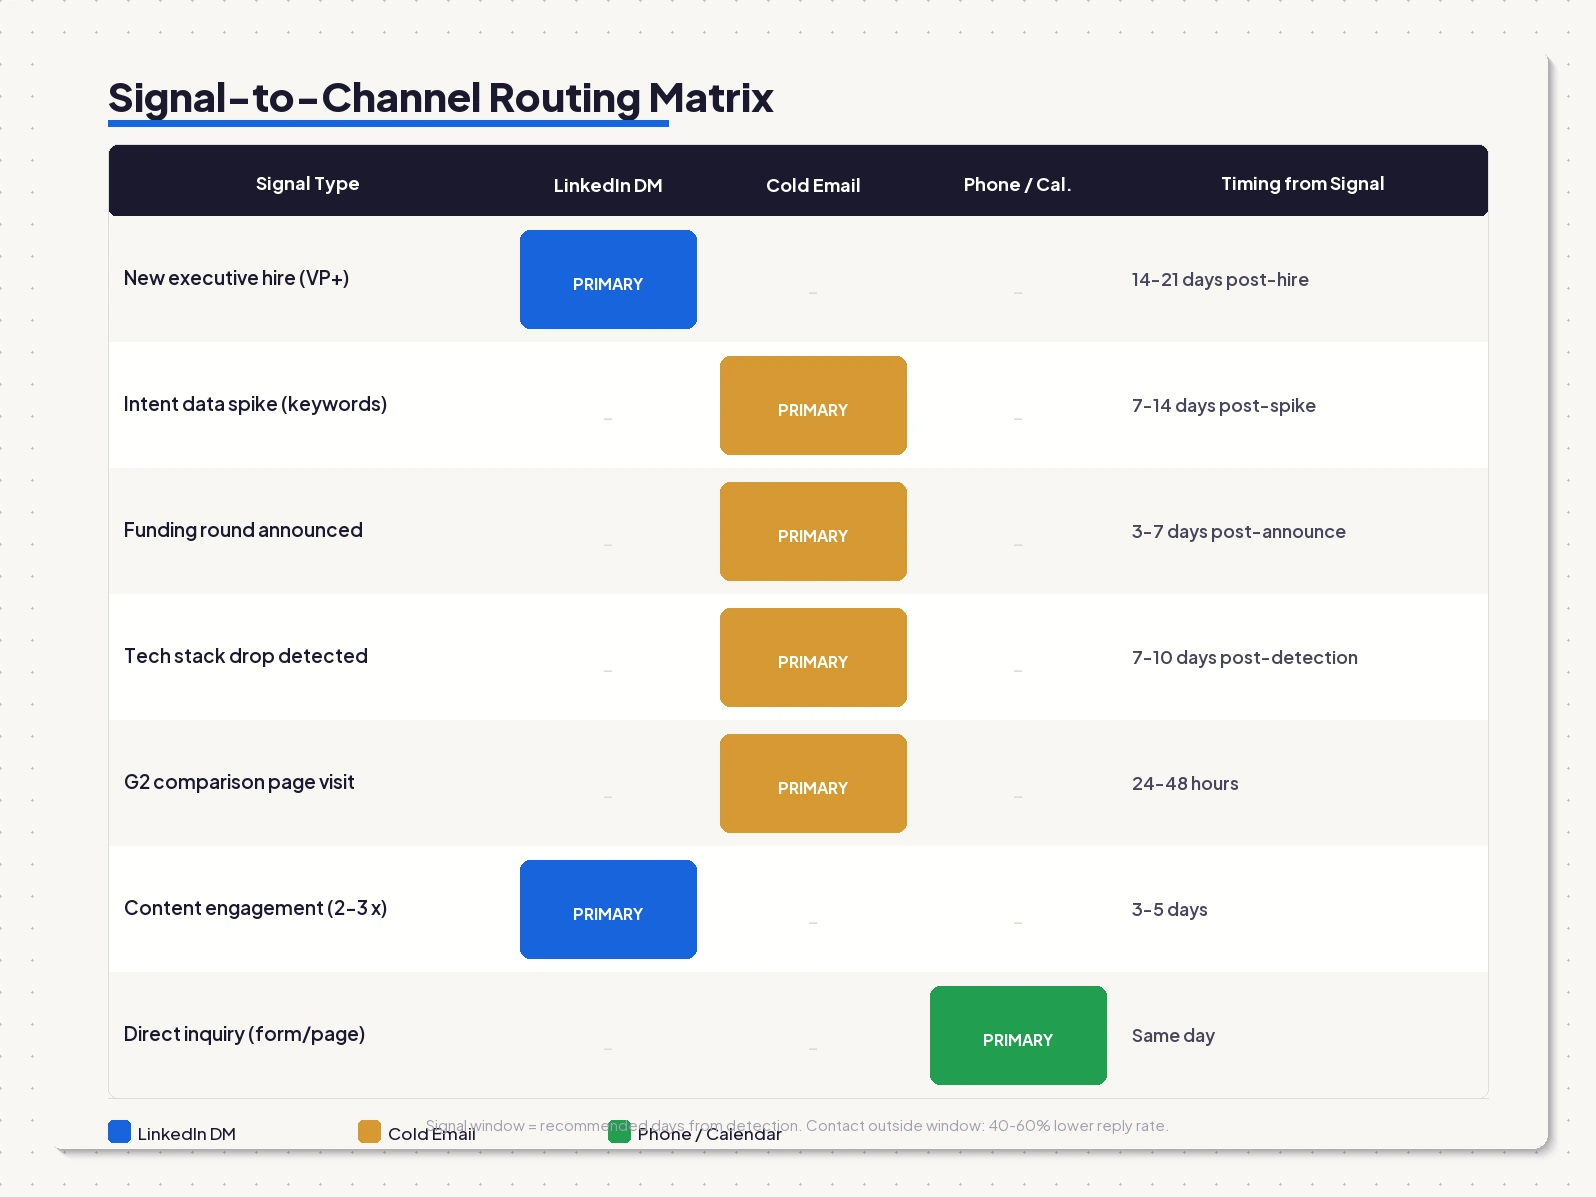Select the row label Direct inquiry (form/page)
Screen dimensions: 1596x1197
coord(244,1034)
